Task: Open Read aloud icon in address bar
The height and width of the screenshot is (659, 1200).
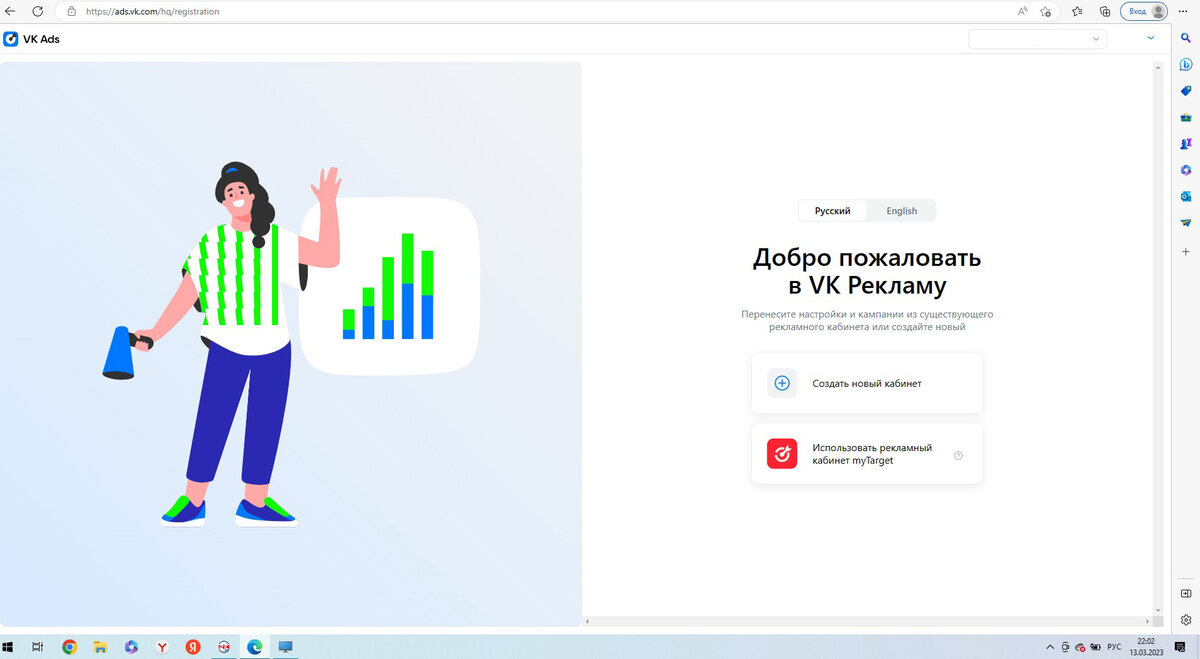Action: 1022,11
